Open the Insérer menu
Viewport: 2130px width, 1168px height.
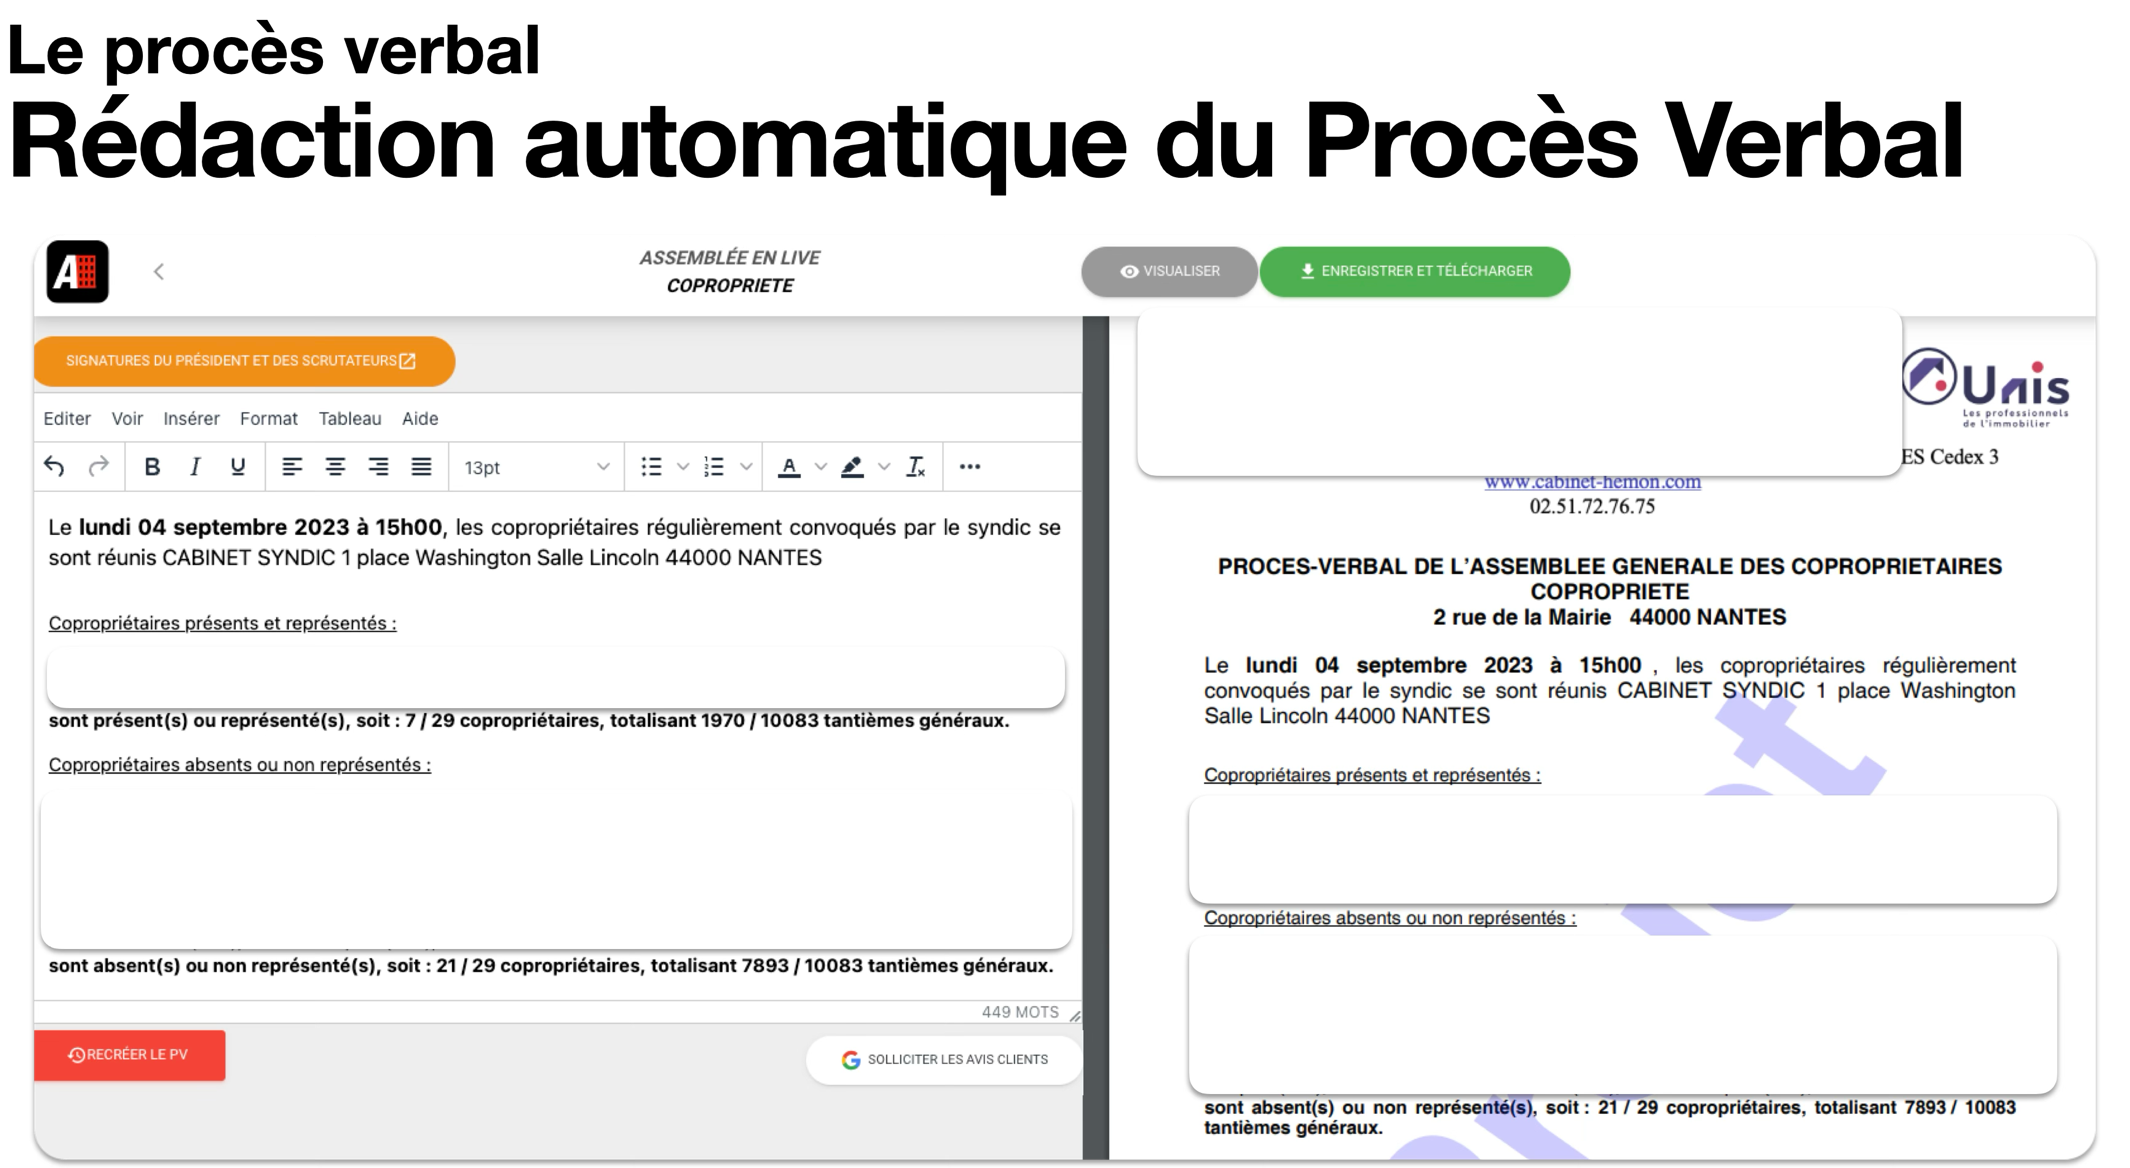(191, 419)
